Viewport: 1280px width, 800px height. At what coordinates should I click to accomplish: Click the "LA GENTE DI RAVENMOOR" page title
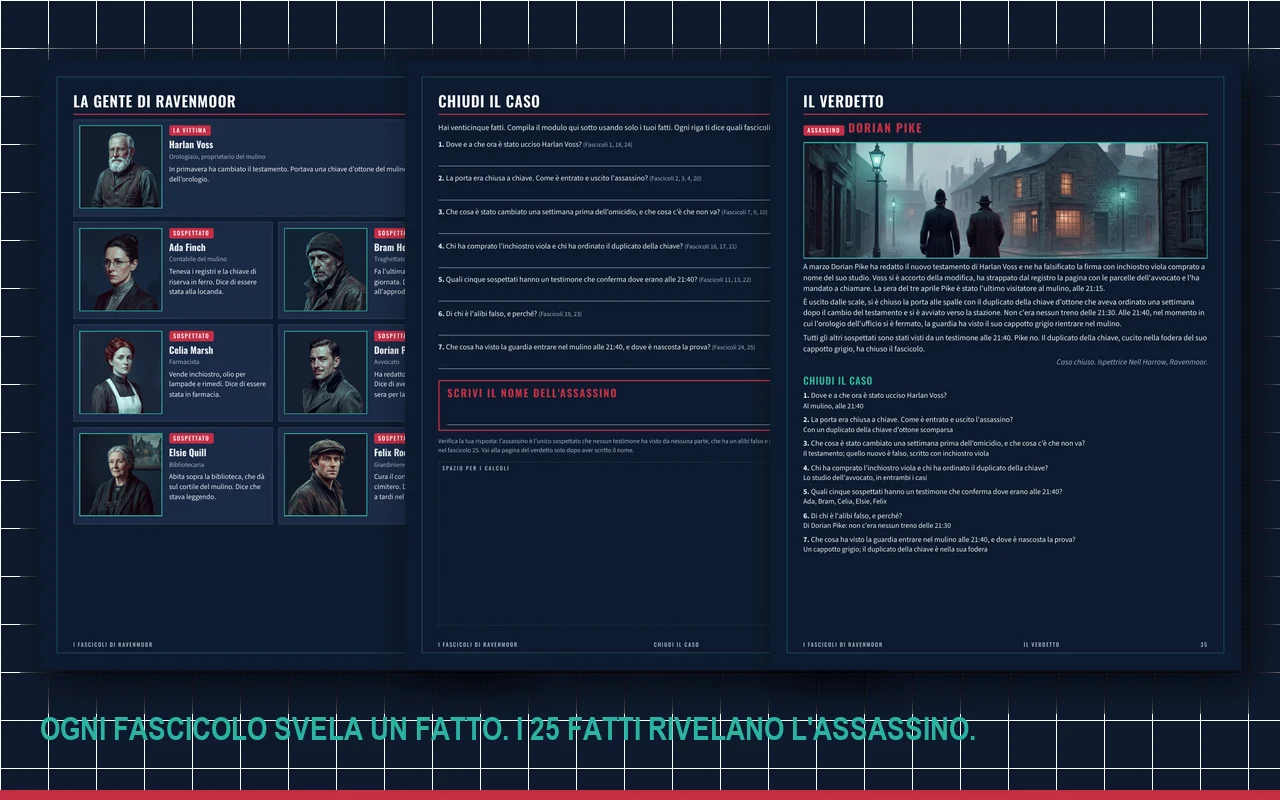[154, 101]
